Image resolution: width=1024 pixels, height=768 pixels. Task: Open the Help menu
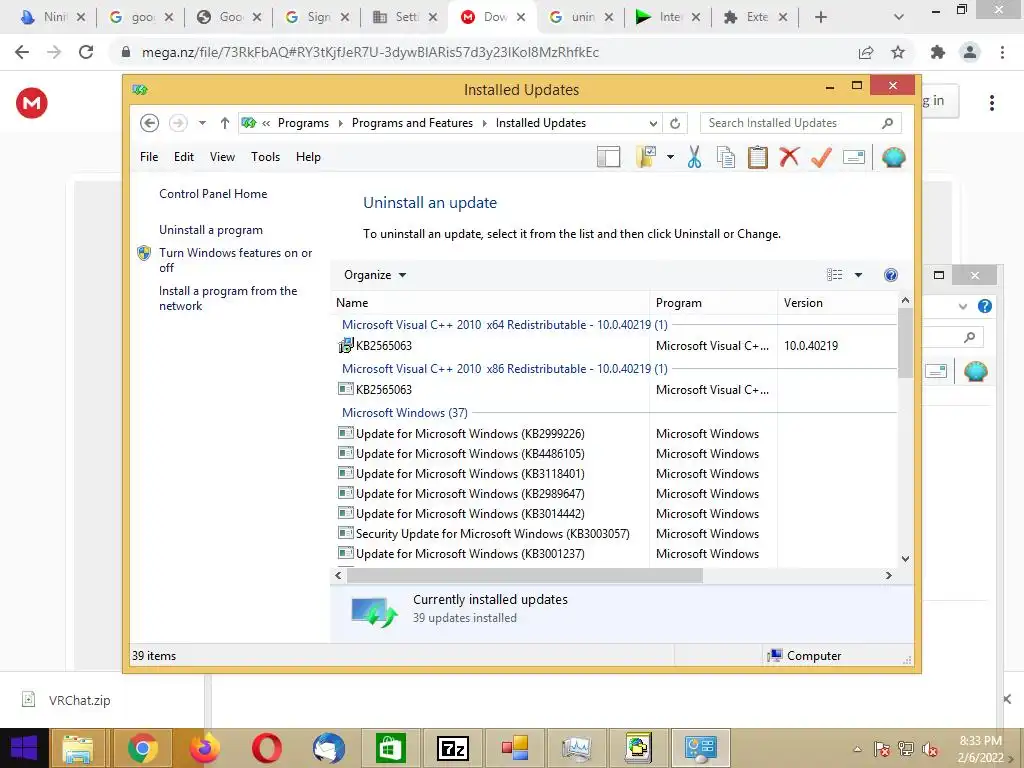pyautogui.click(x=308, y=157)
